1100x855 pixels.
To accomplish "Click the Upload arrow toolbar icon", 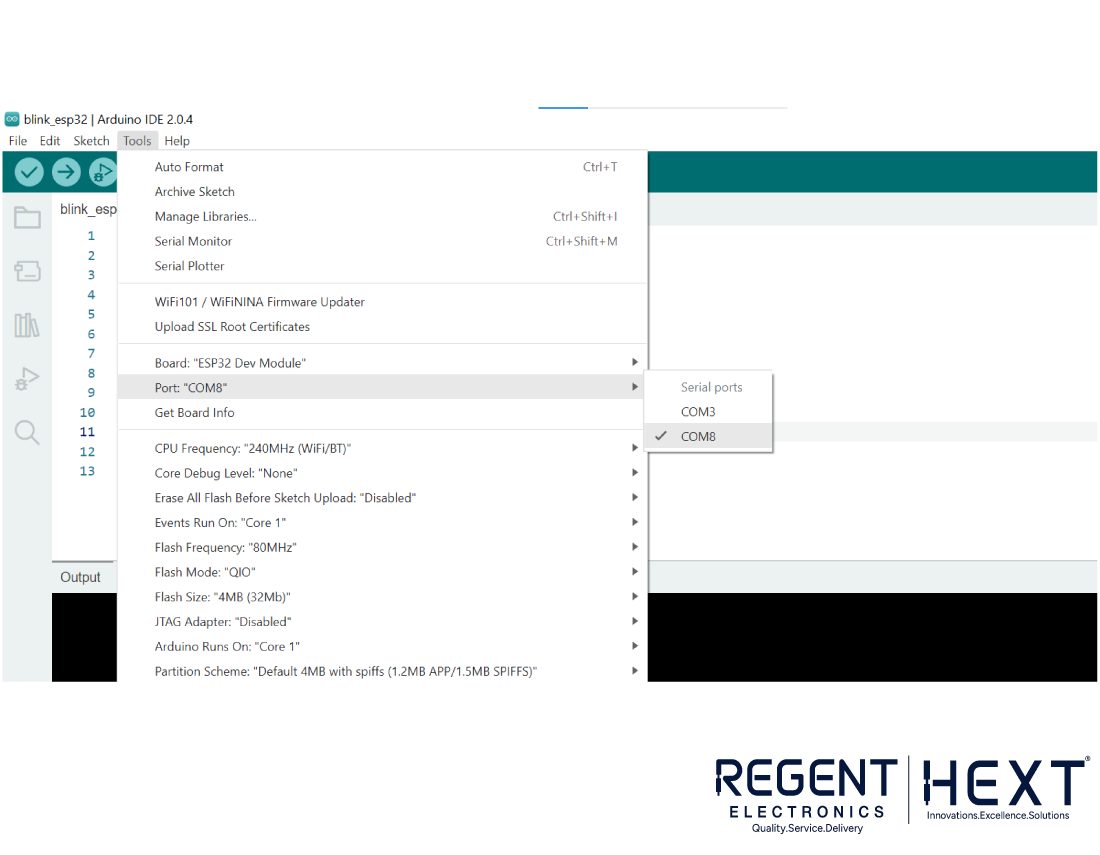I will pos(66,172).
